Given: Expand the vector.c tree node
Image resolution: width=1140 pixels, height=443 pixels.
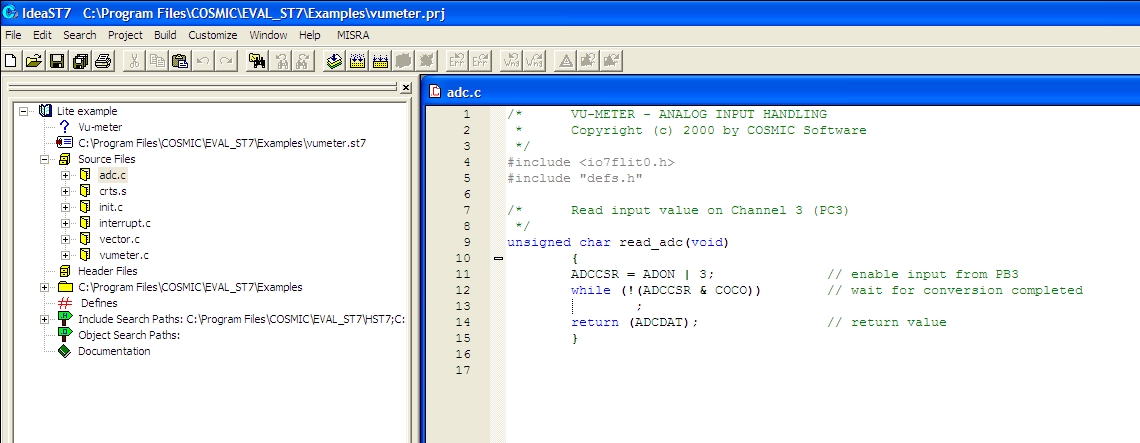Looking at the screenshot, I should pyautogui.click(x=65, y=239).
